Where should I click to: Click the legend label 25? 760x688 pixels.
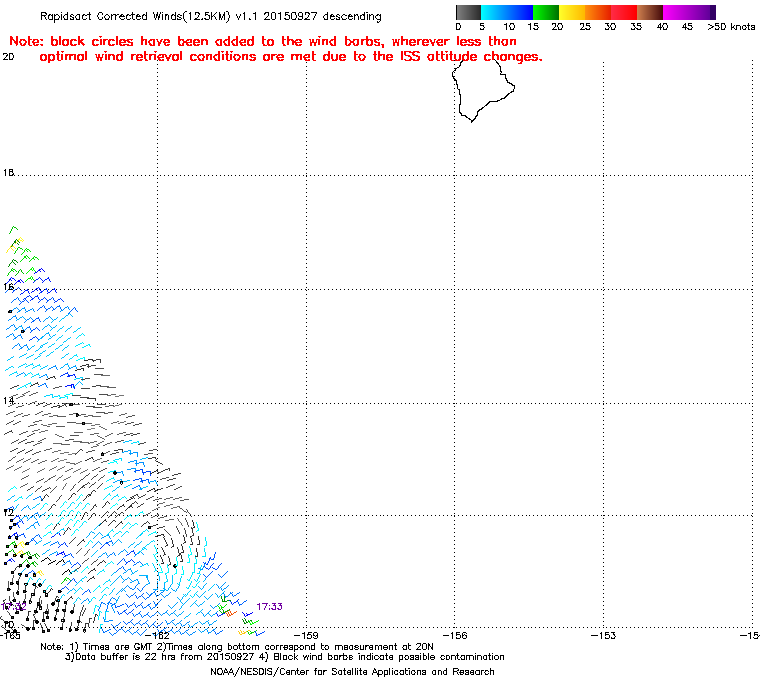click(585, 27)
